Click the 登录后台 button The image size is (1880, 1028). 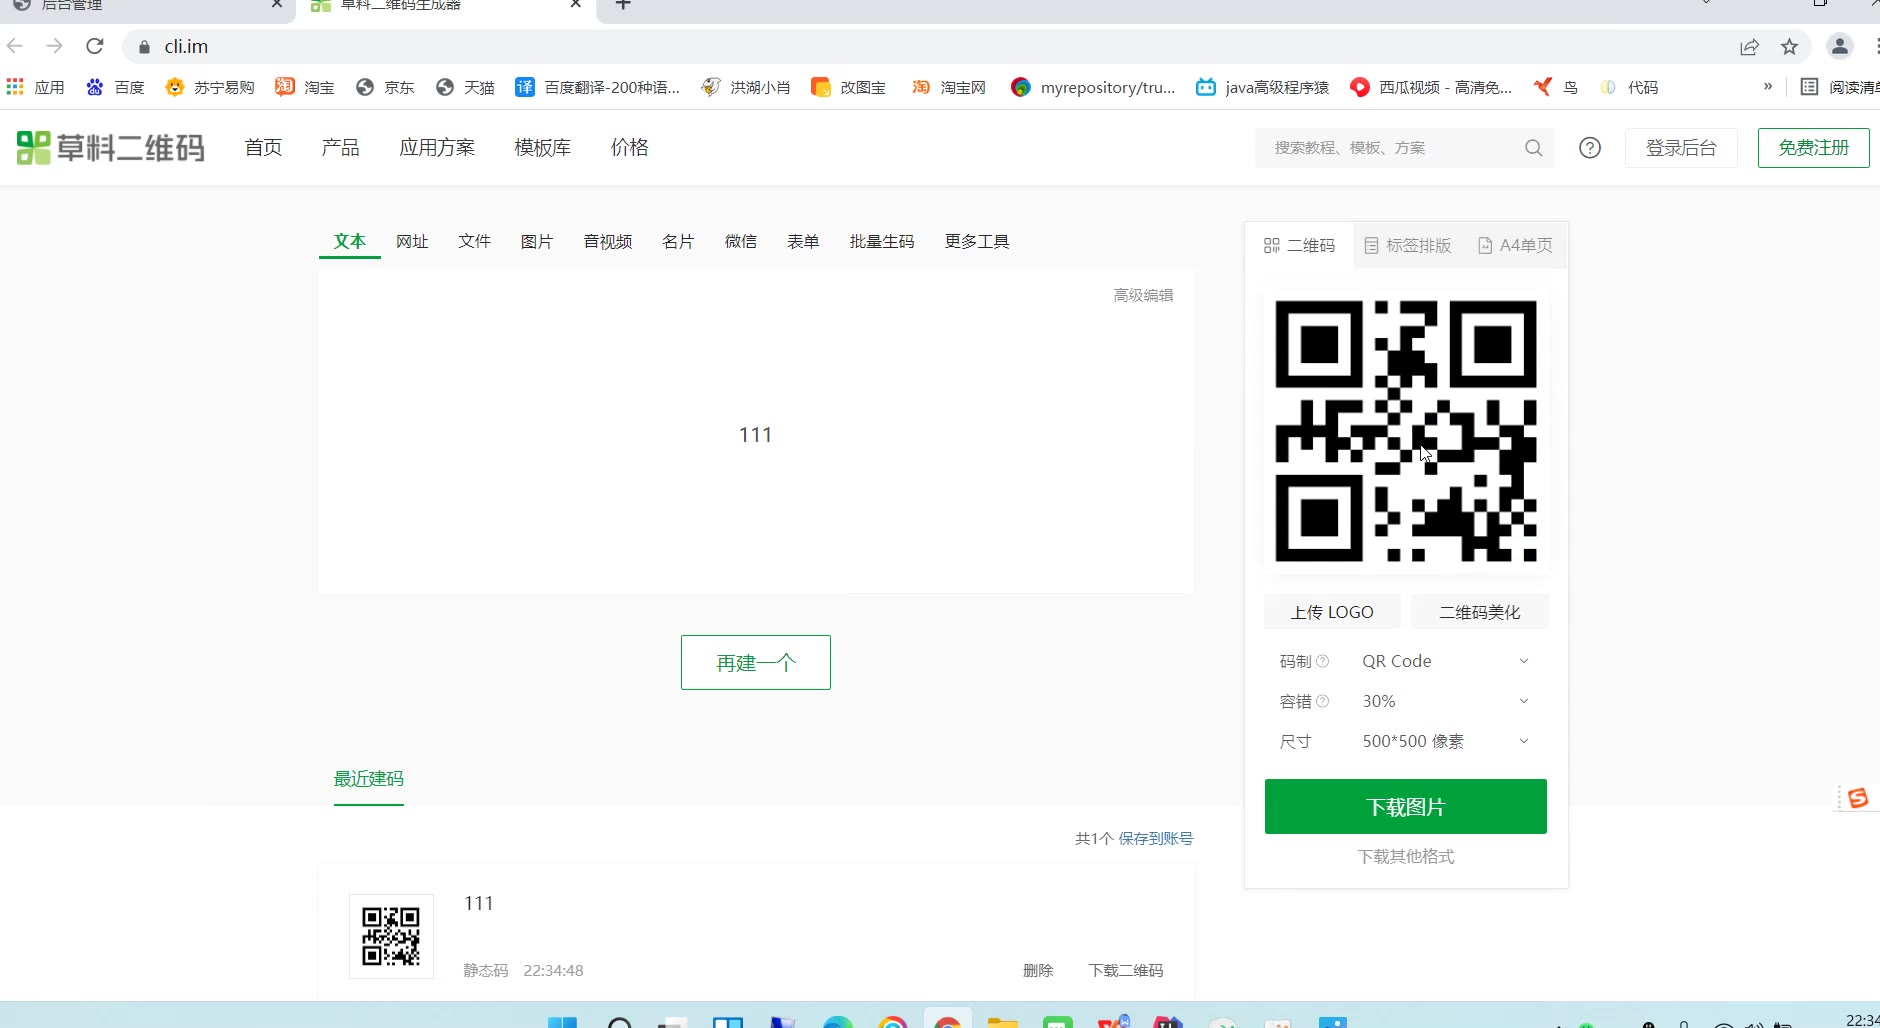tap(1681, 148)
